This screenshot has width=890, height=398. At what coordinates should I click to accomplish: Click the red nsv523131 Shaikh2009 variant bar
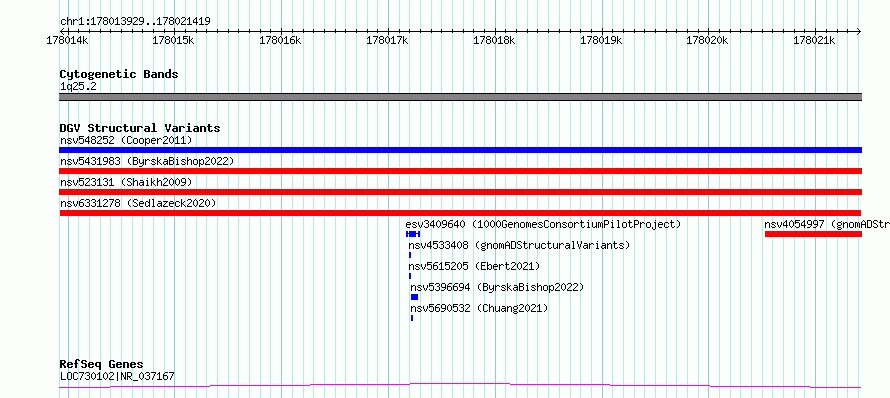460,192
